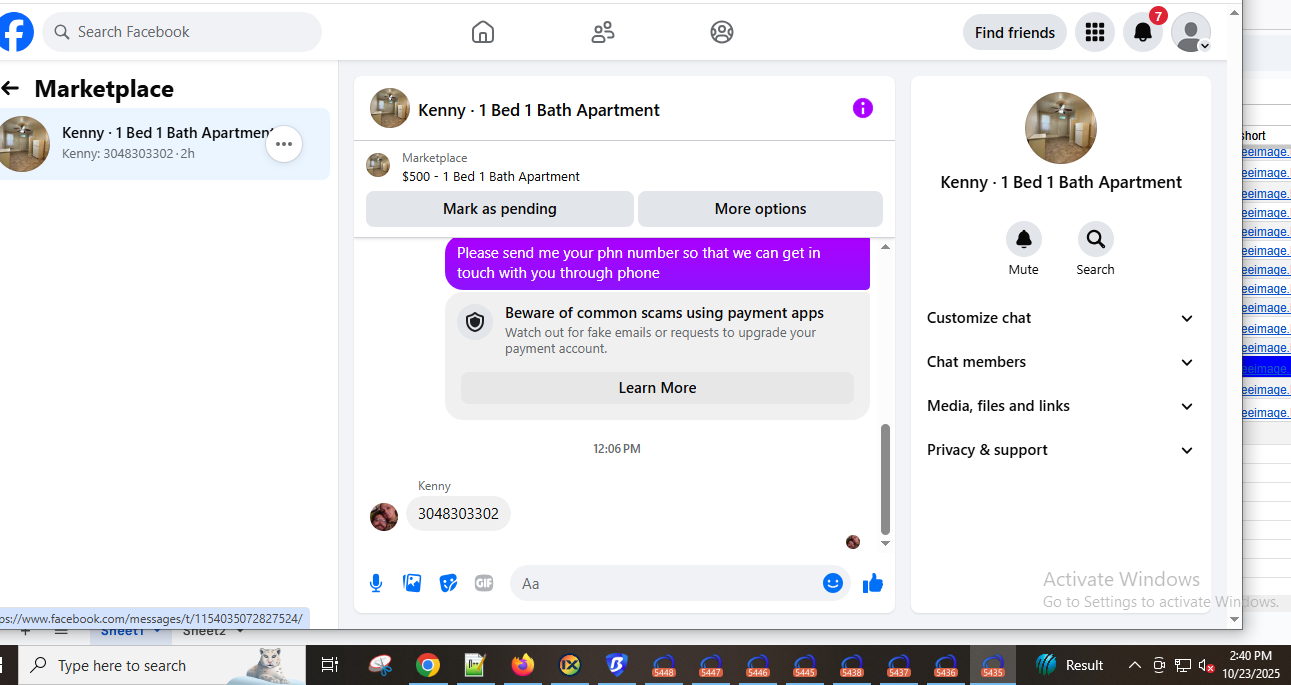
Task: Open the Groups icon in top navigation
Action: (x=722, y=32)
